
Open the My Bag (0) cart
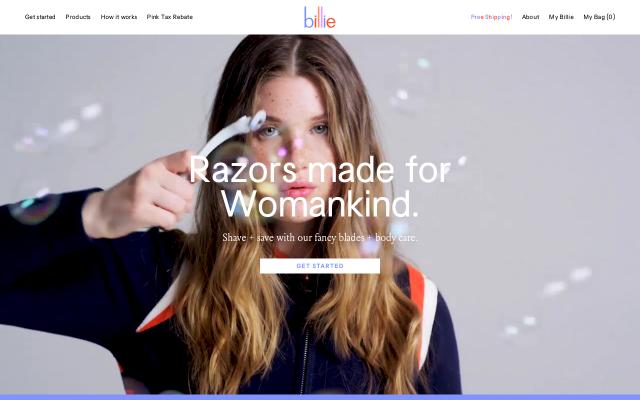click(599, 17)
